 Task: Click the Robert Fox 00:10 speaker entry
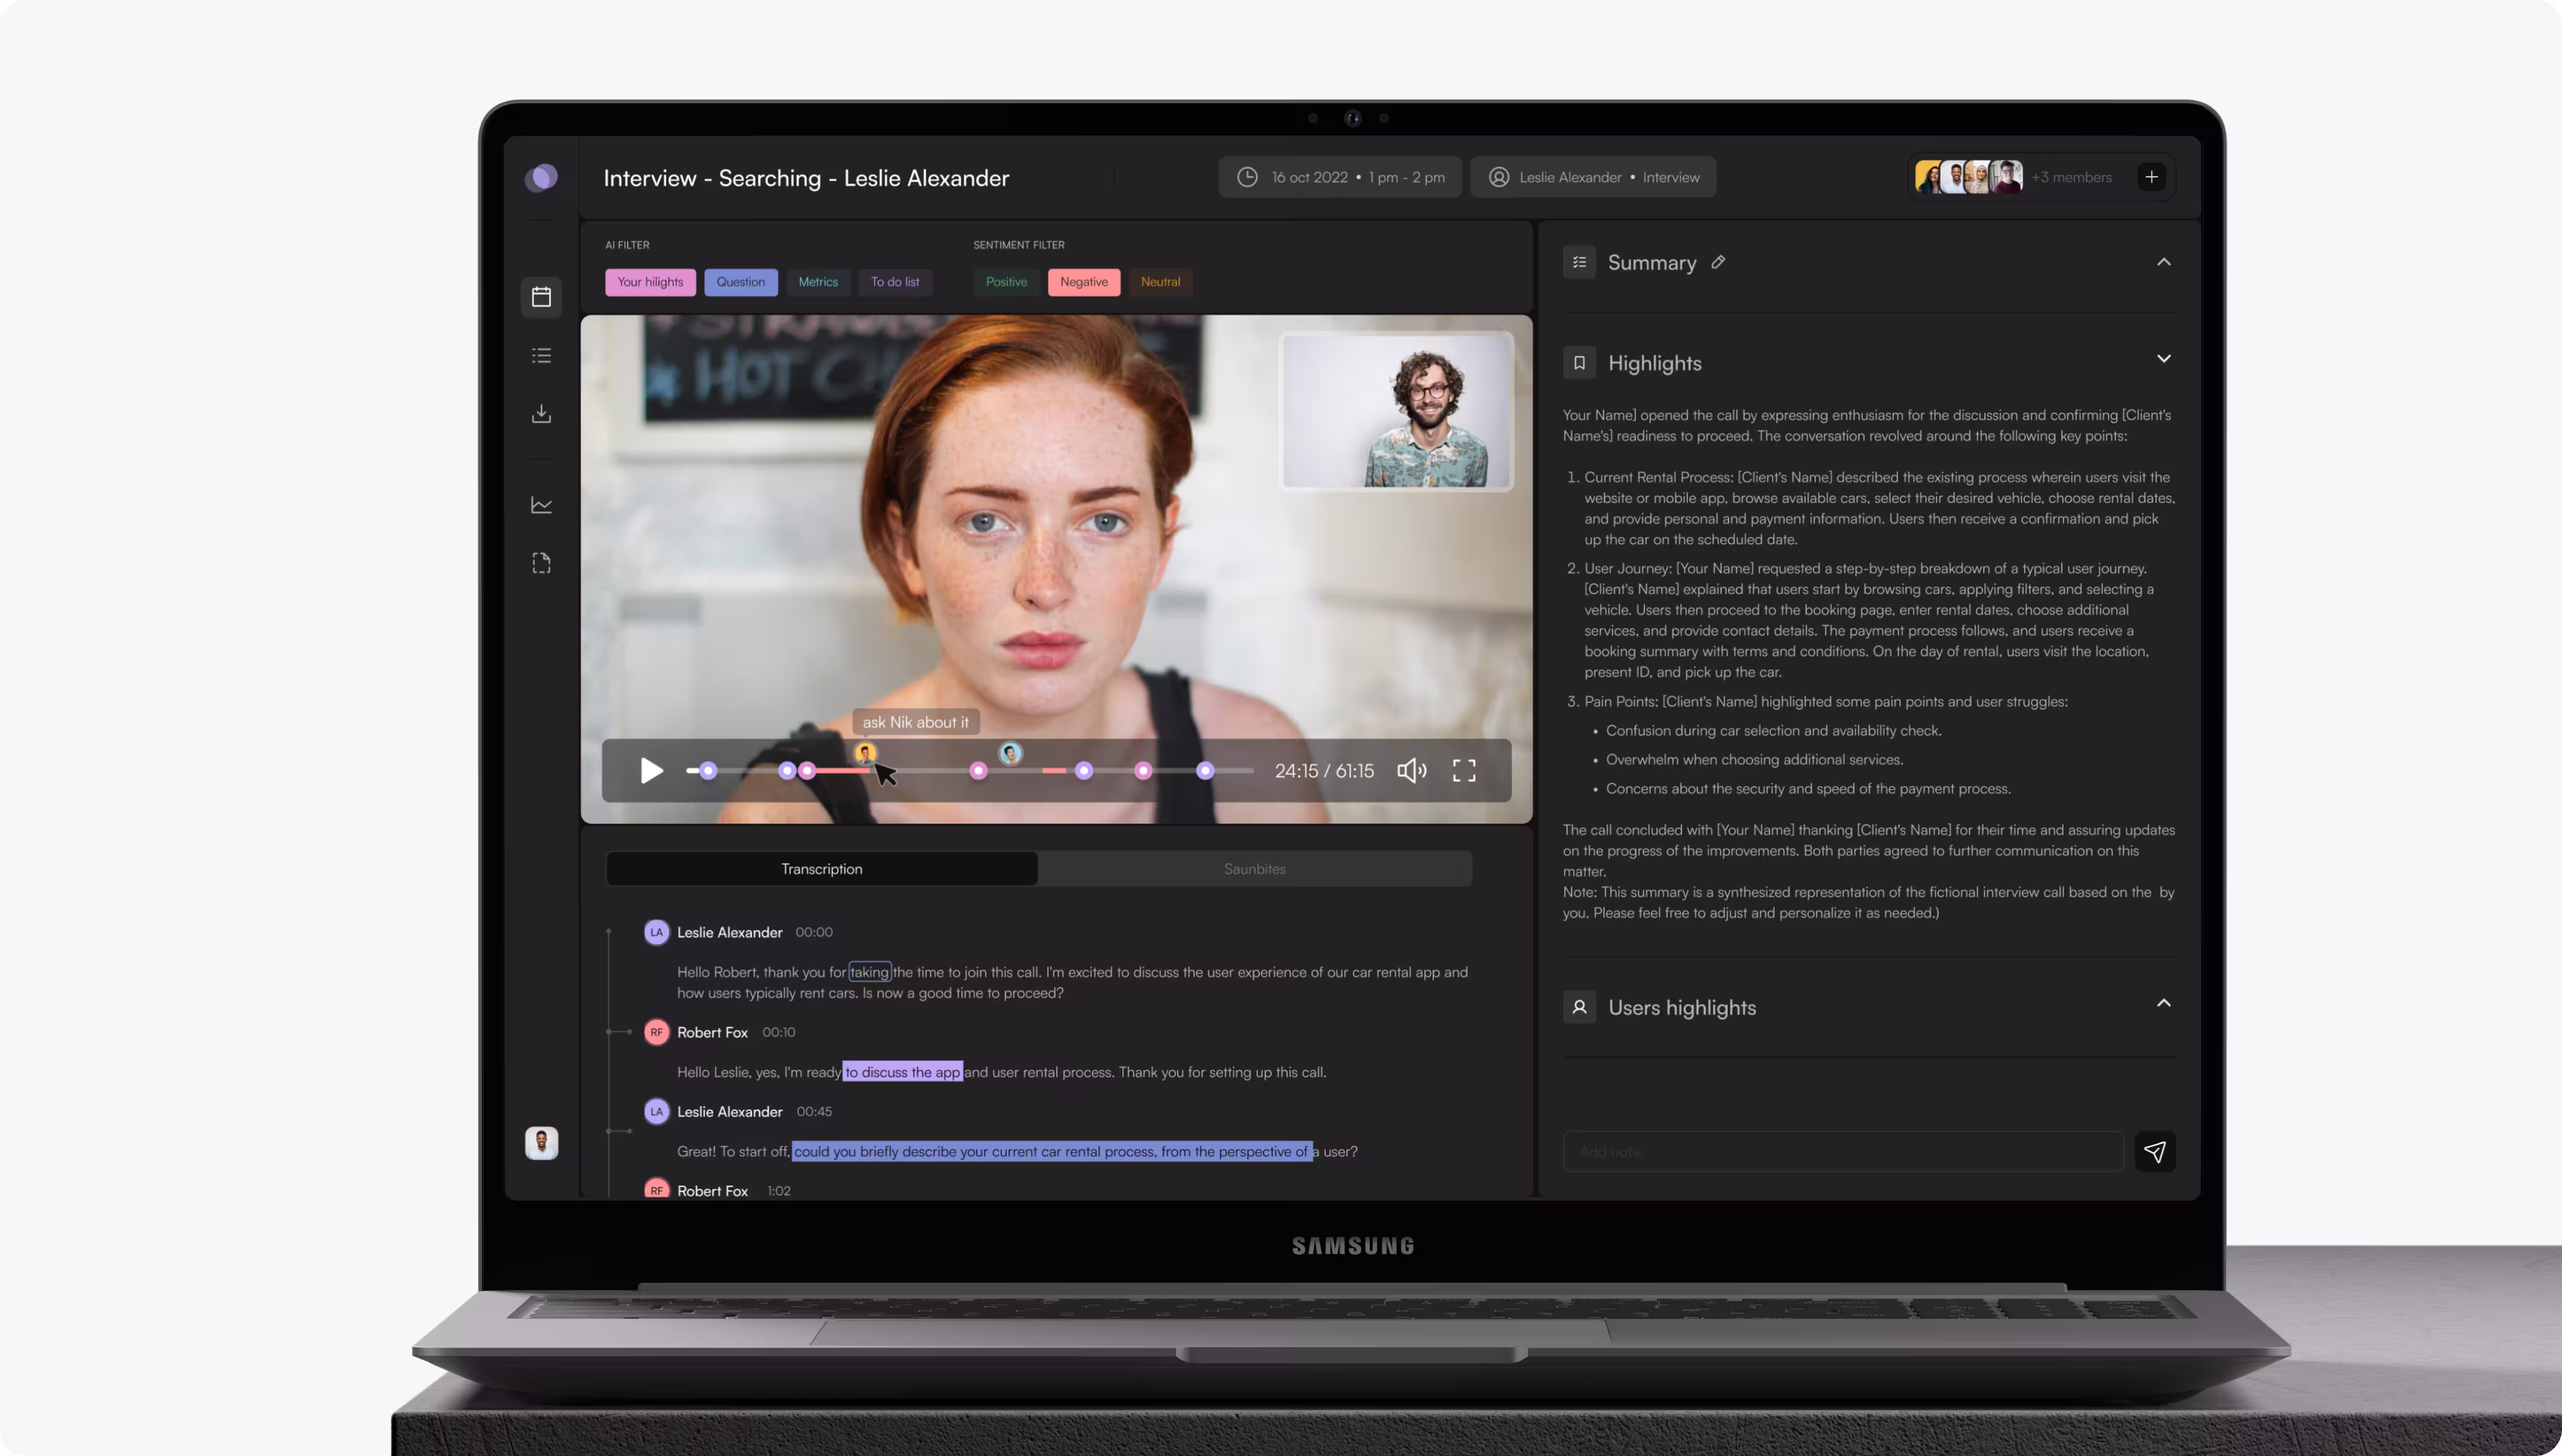tap(720, 1032)
